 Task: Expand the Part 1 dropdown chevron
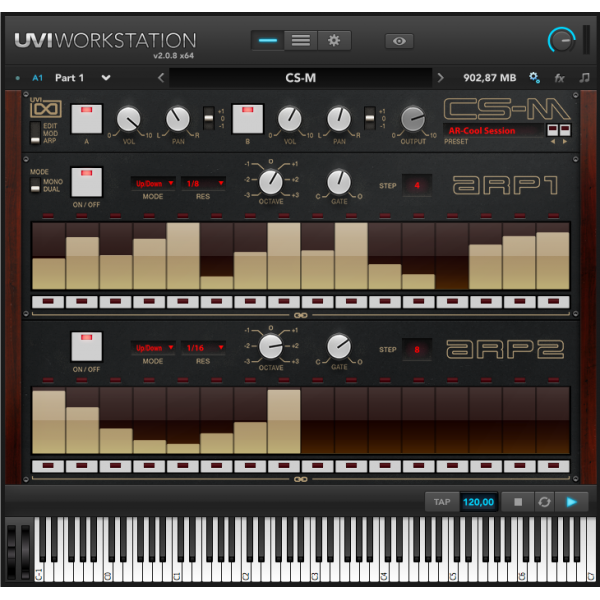coord(106,78)
